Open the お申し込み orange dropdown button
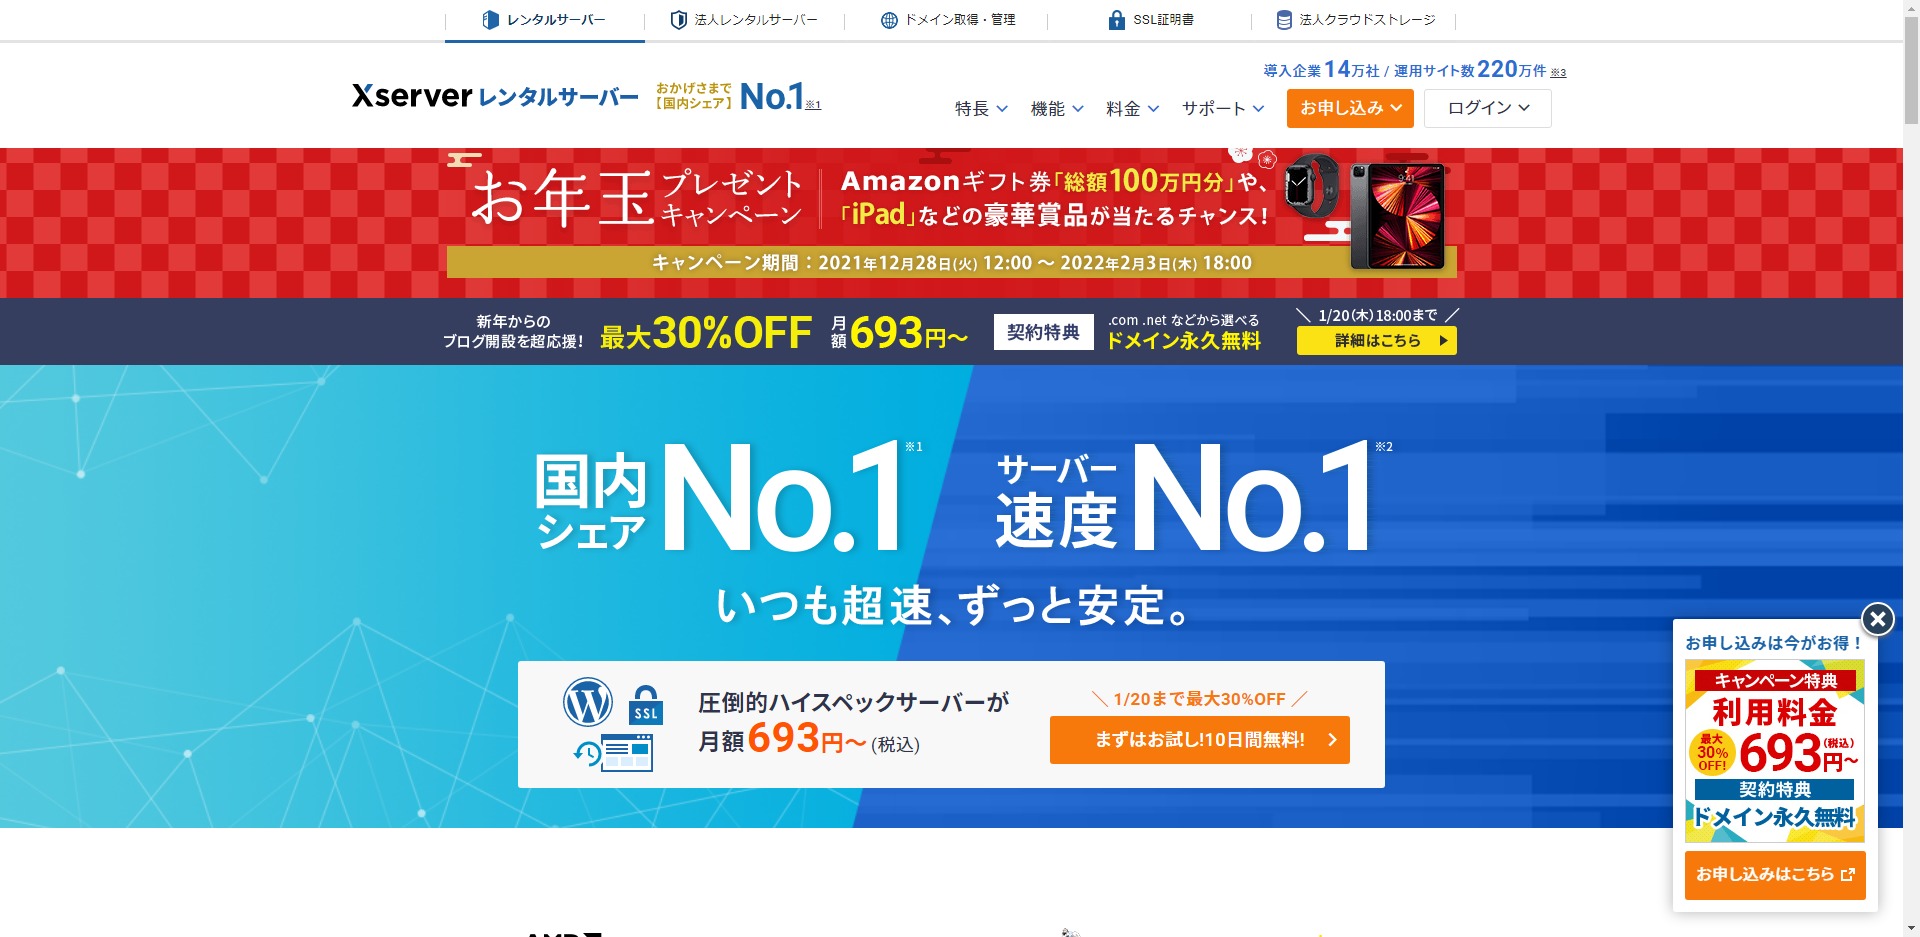The image size is (1920, 937). 1350,108
